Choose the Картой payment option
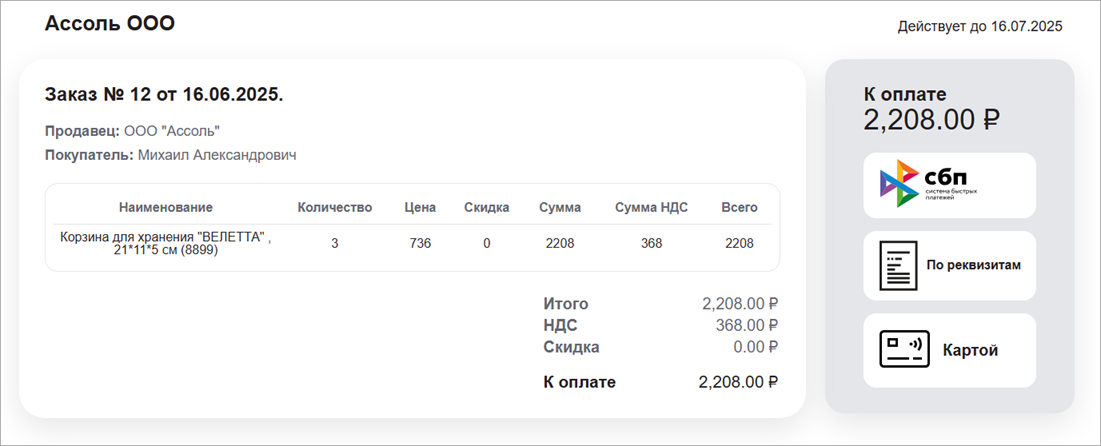 pos(970,351)
